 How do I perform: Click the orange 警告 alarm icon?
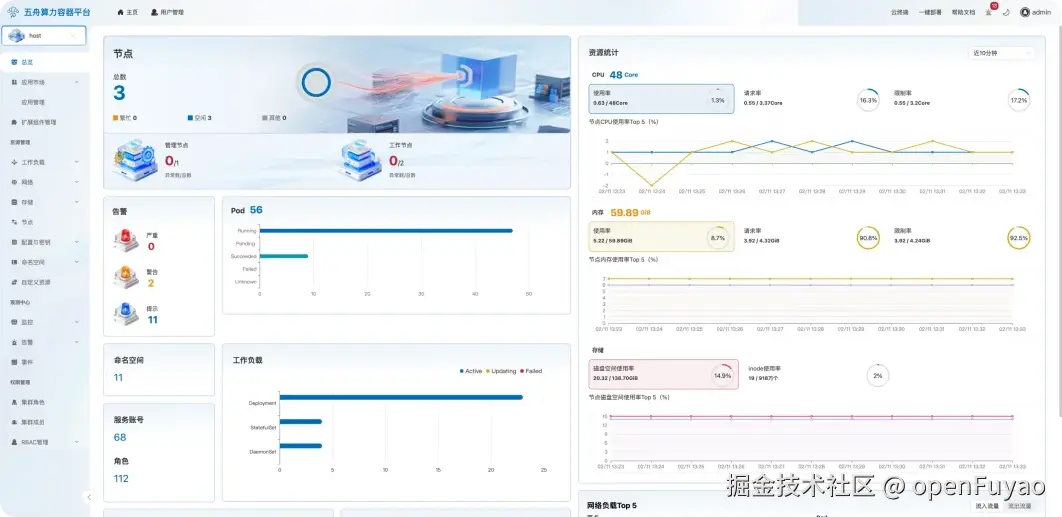click(x=125, y=277)
